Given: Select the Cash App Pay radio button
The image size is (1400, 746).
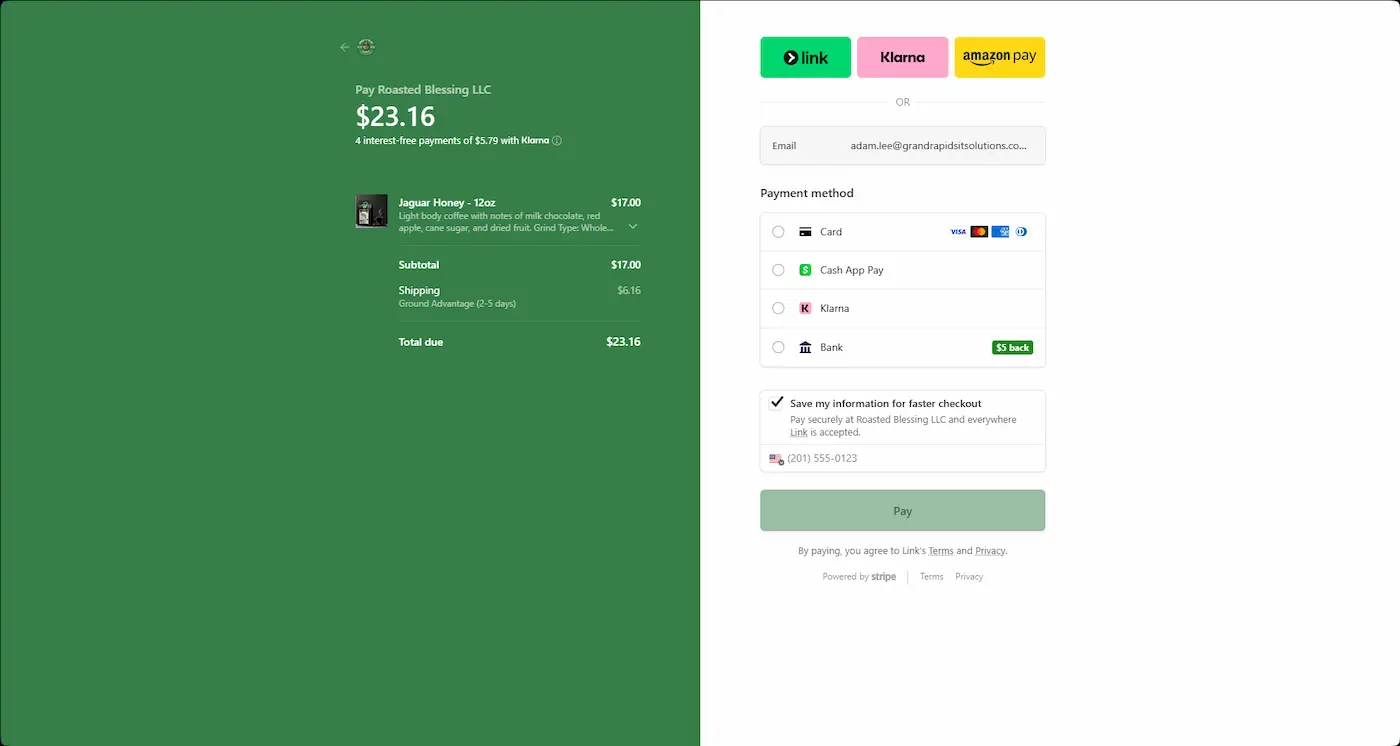Looking at the screenshot, I should pyautogui.click(x=778, y=270).
